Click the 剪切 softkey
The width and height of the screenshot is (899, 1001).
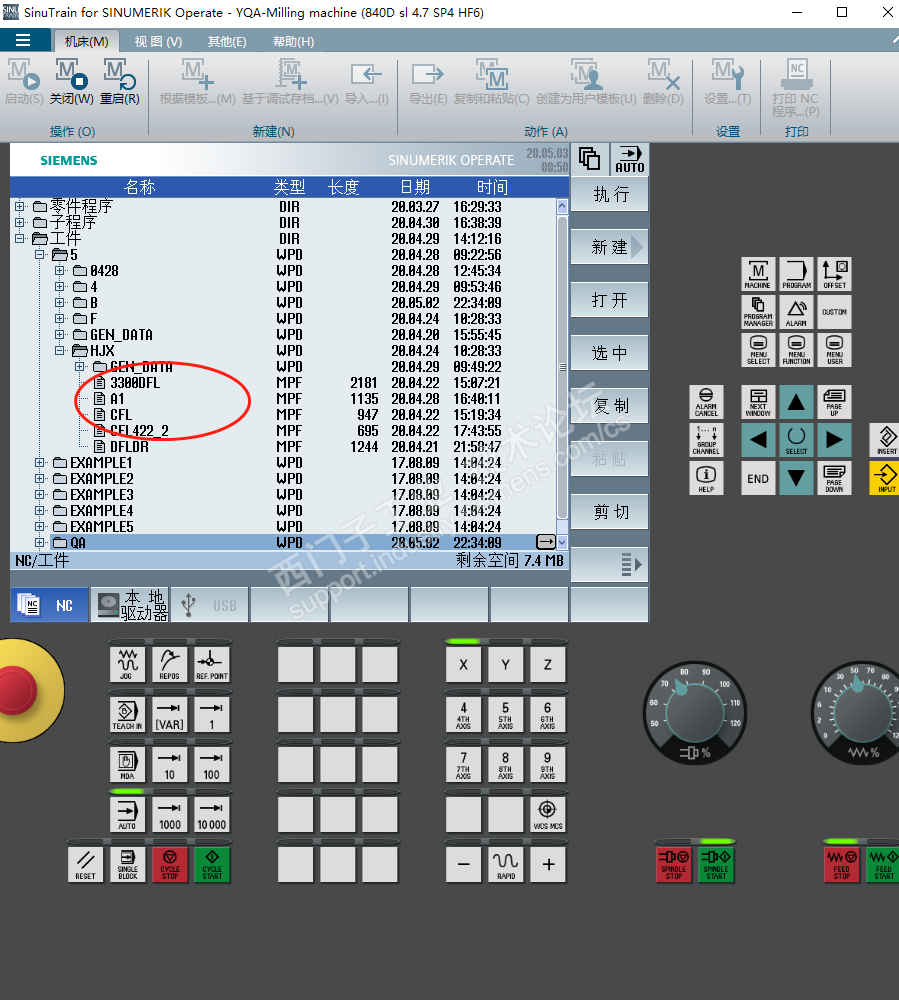click(x=609, y=512)
